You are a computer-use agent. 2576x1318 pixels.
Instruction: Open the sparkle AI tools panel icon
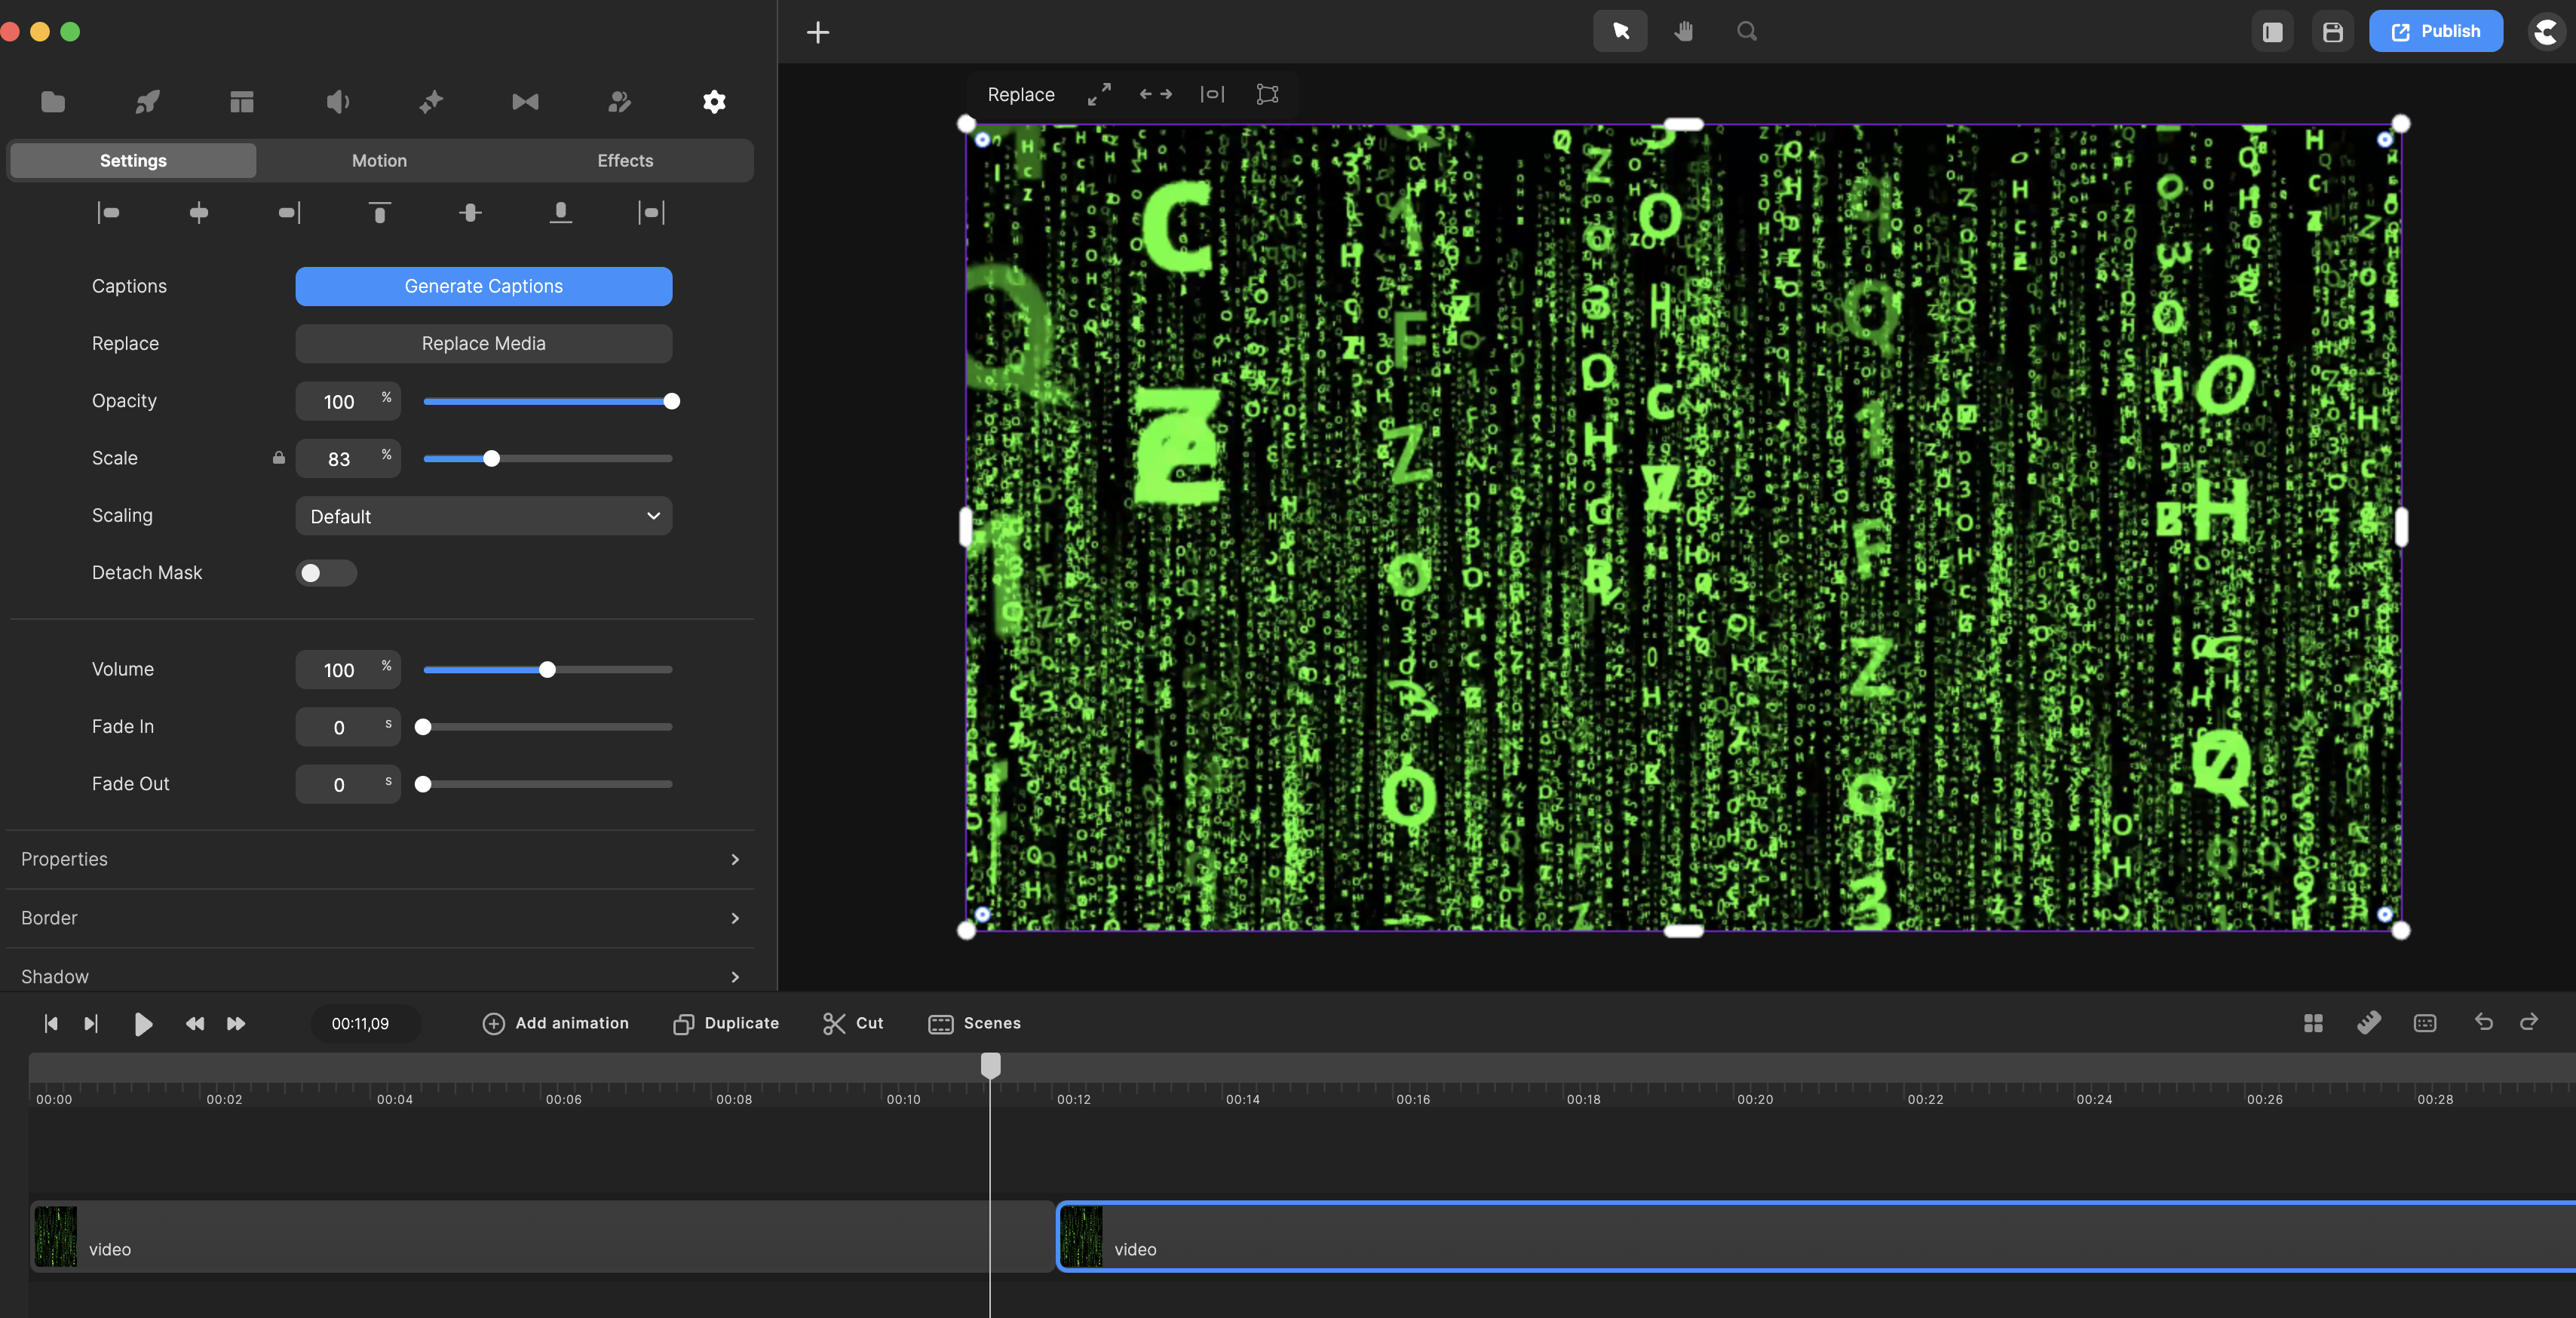click(x=431, y=101)
